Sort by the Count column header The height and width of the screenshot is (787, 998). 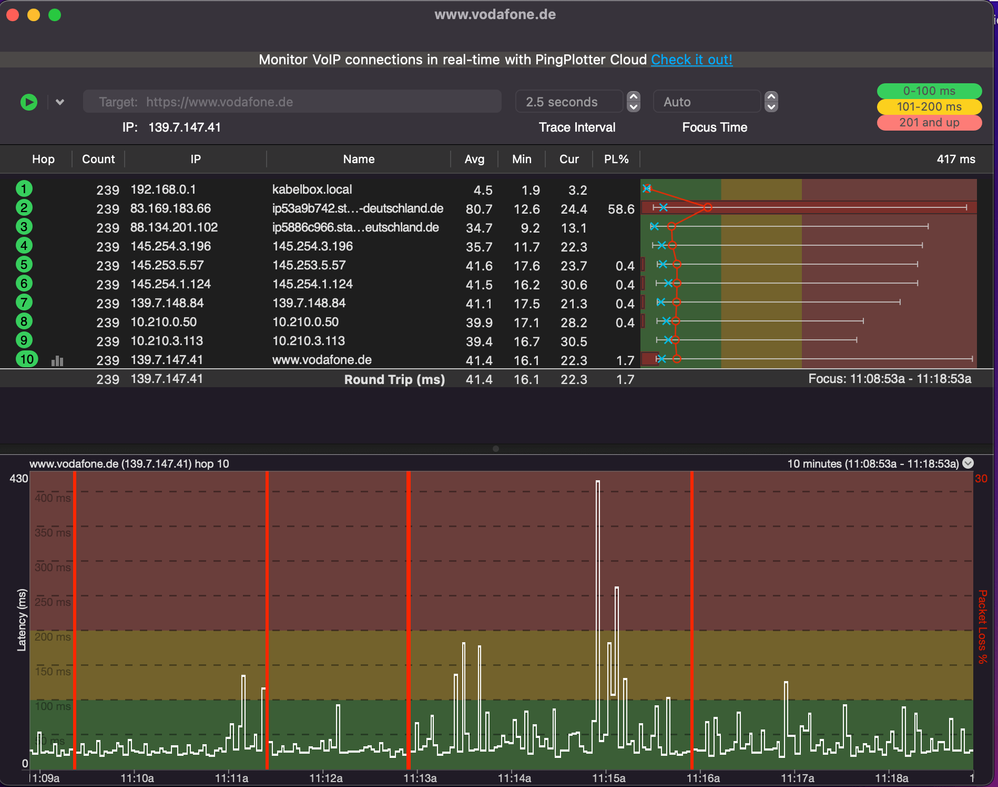98,159
